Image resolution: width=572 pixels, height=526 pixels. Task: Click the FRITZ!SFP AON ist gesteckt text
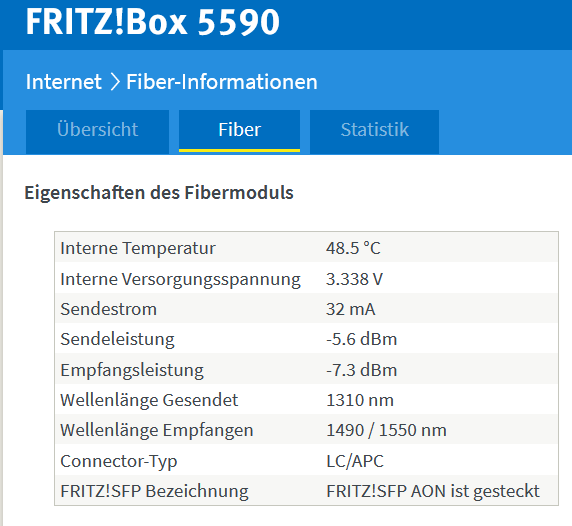pos(433,491)
